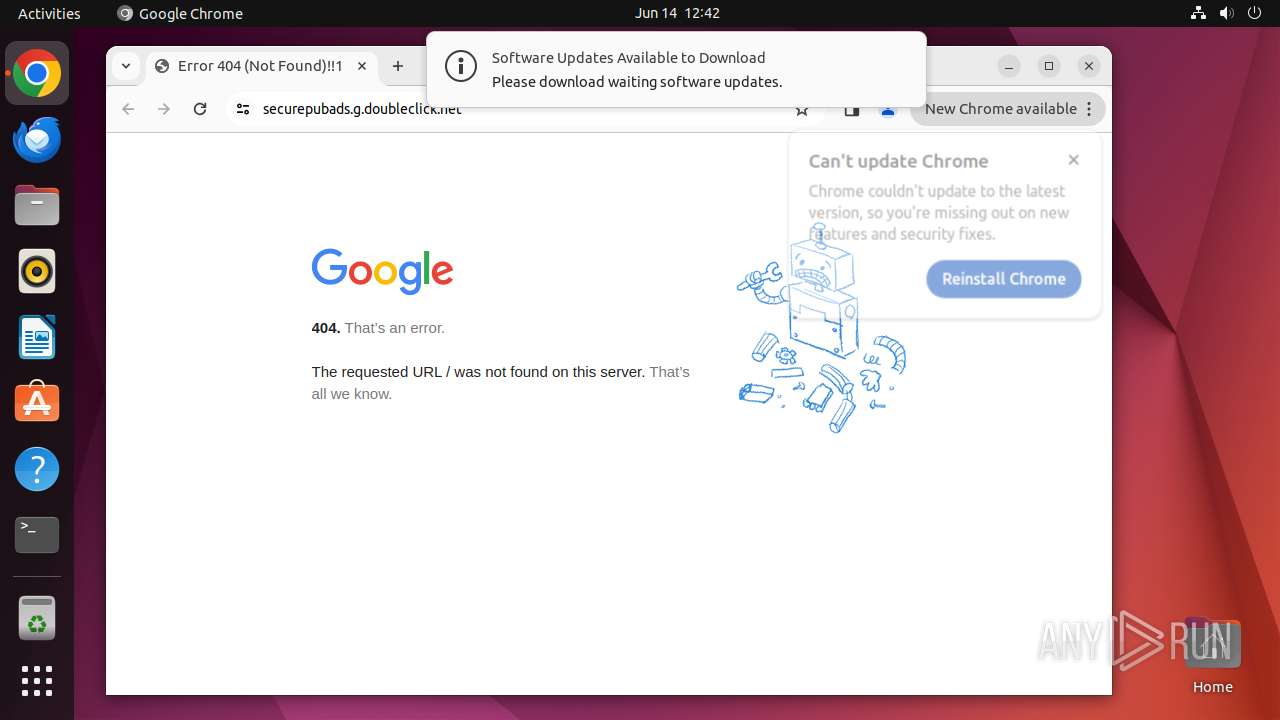1280x720 pixels.
Task: Expand the tab search dropdown
Action: click(125, 66)
